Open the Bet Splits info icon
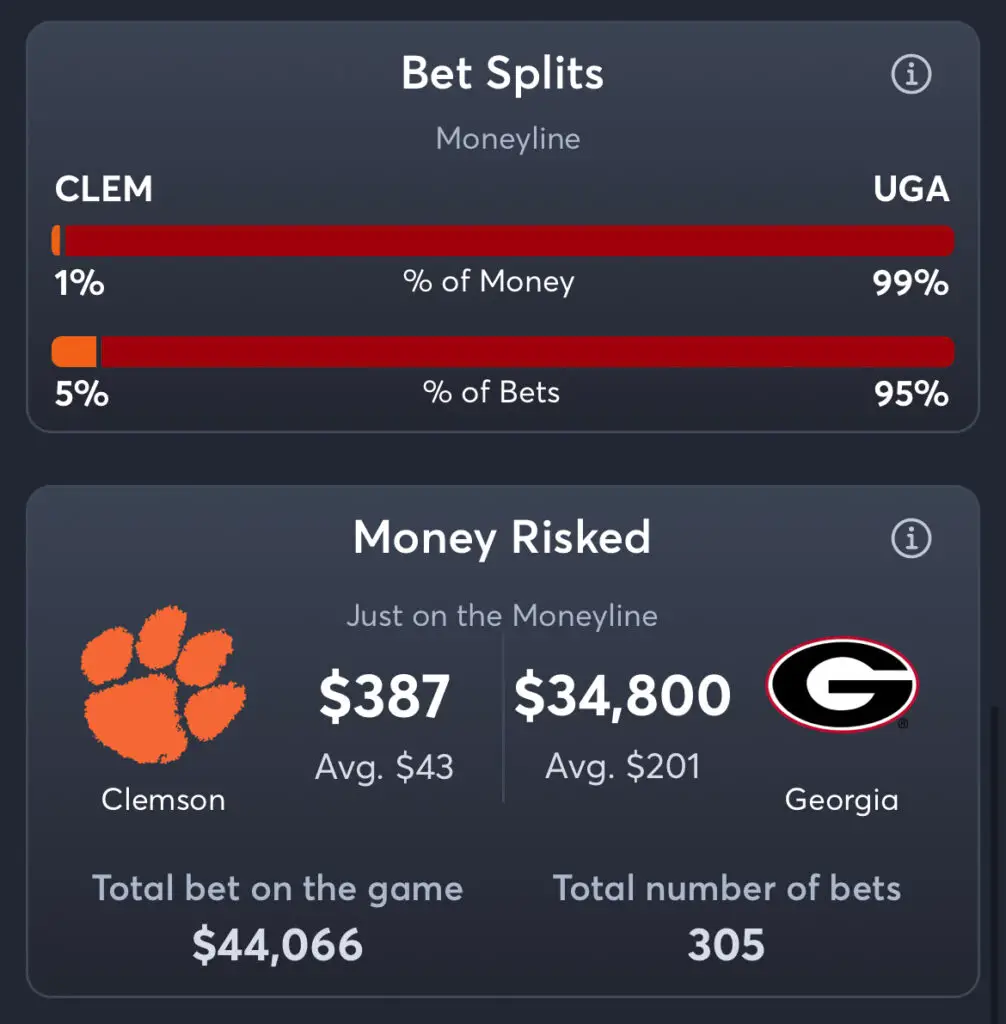This screenshot has width=1006, height=1024. tap(911, 74)
